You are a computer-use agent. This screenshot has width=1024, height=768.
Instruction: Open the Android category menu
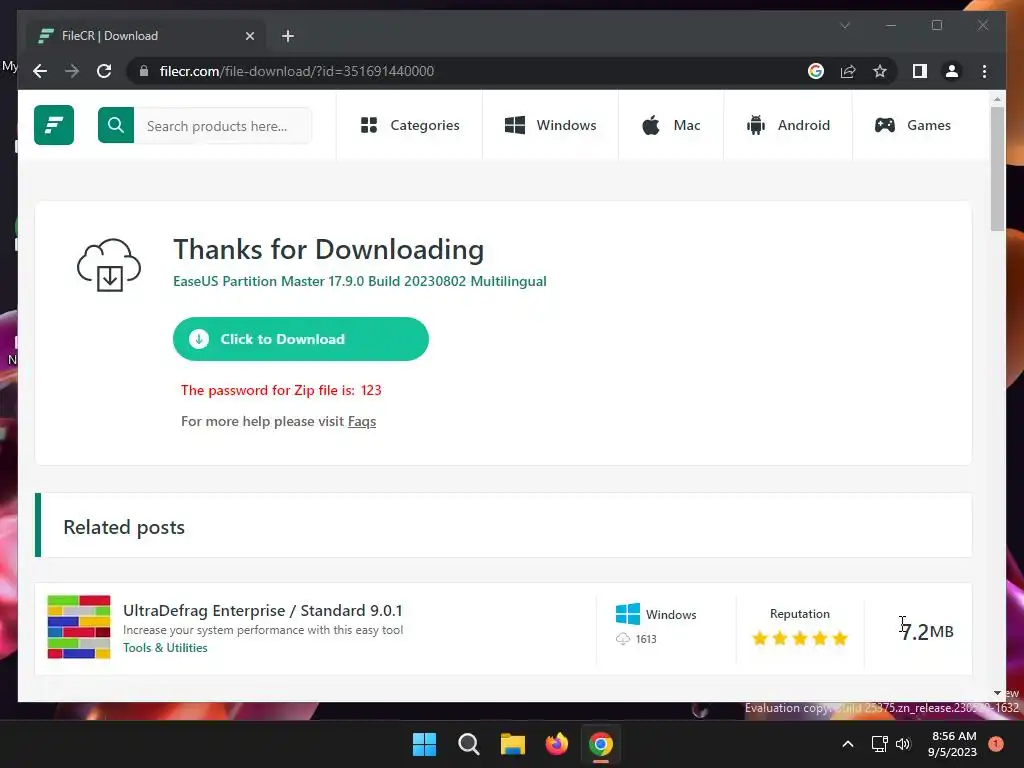click(788, 125)
